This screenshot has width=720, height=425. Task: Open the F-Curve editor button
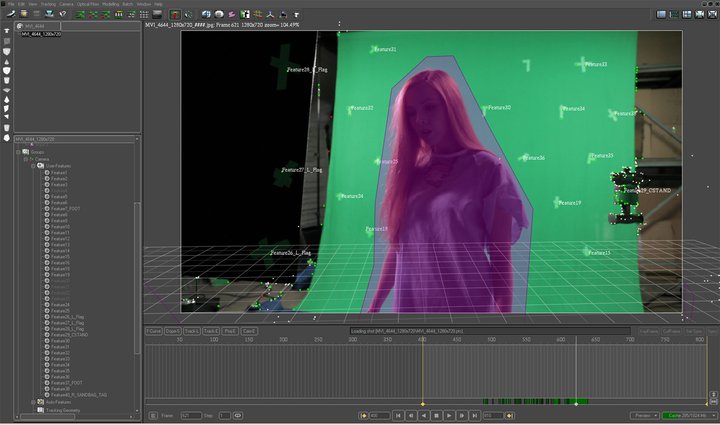click(154, 331)
